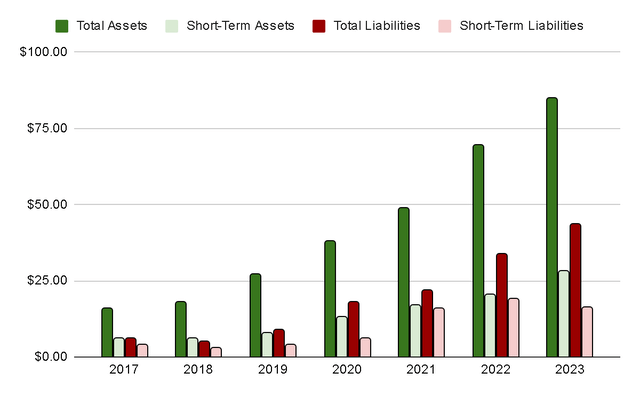The width and height of the screenshot is (640, 396).
Task: Click the 2023 Total Assets bar
Action: [x=552, y=227]
